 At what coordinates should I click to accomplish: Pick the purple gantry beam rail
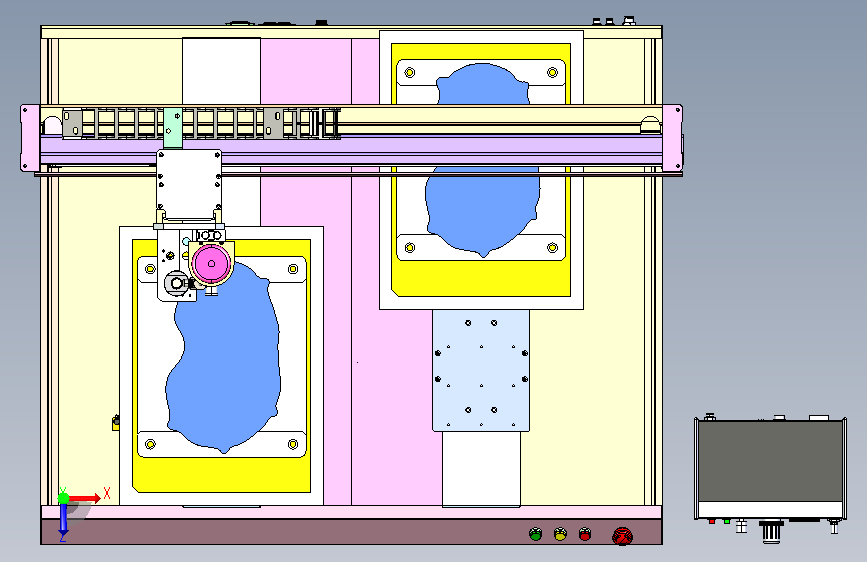[351, 147]
